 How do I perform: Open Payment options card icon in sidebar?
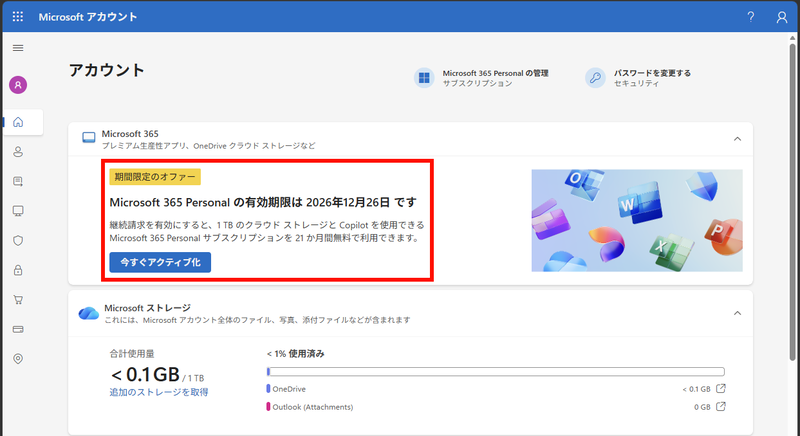pos(18,329)
